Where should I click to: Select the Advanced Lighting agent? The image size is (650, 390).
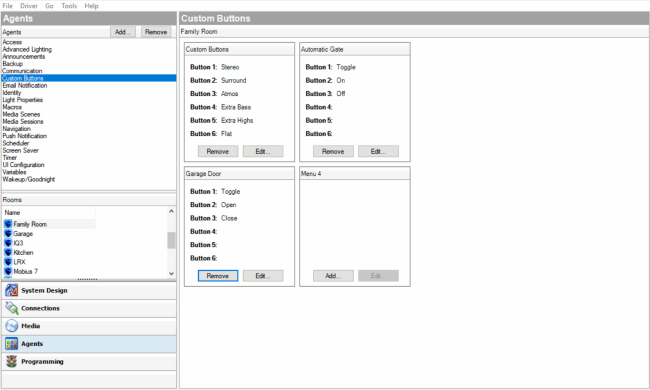pyautogui.click(x=27, y=49)
